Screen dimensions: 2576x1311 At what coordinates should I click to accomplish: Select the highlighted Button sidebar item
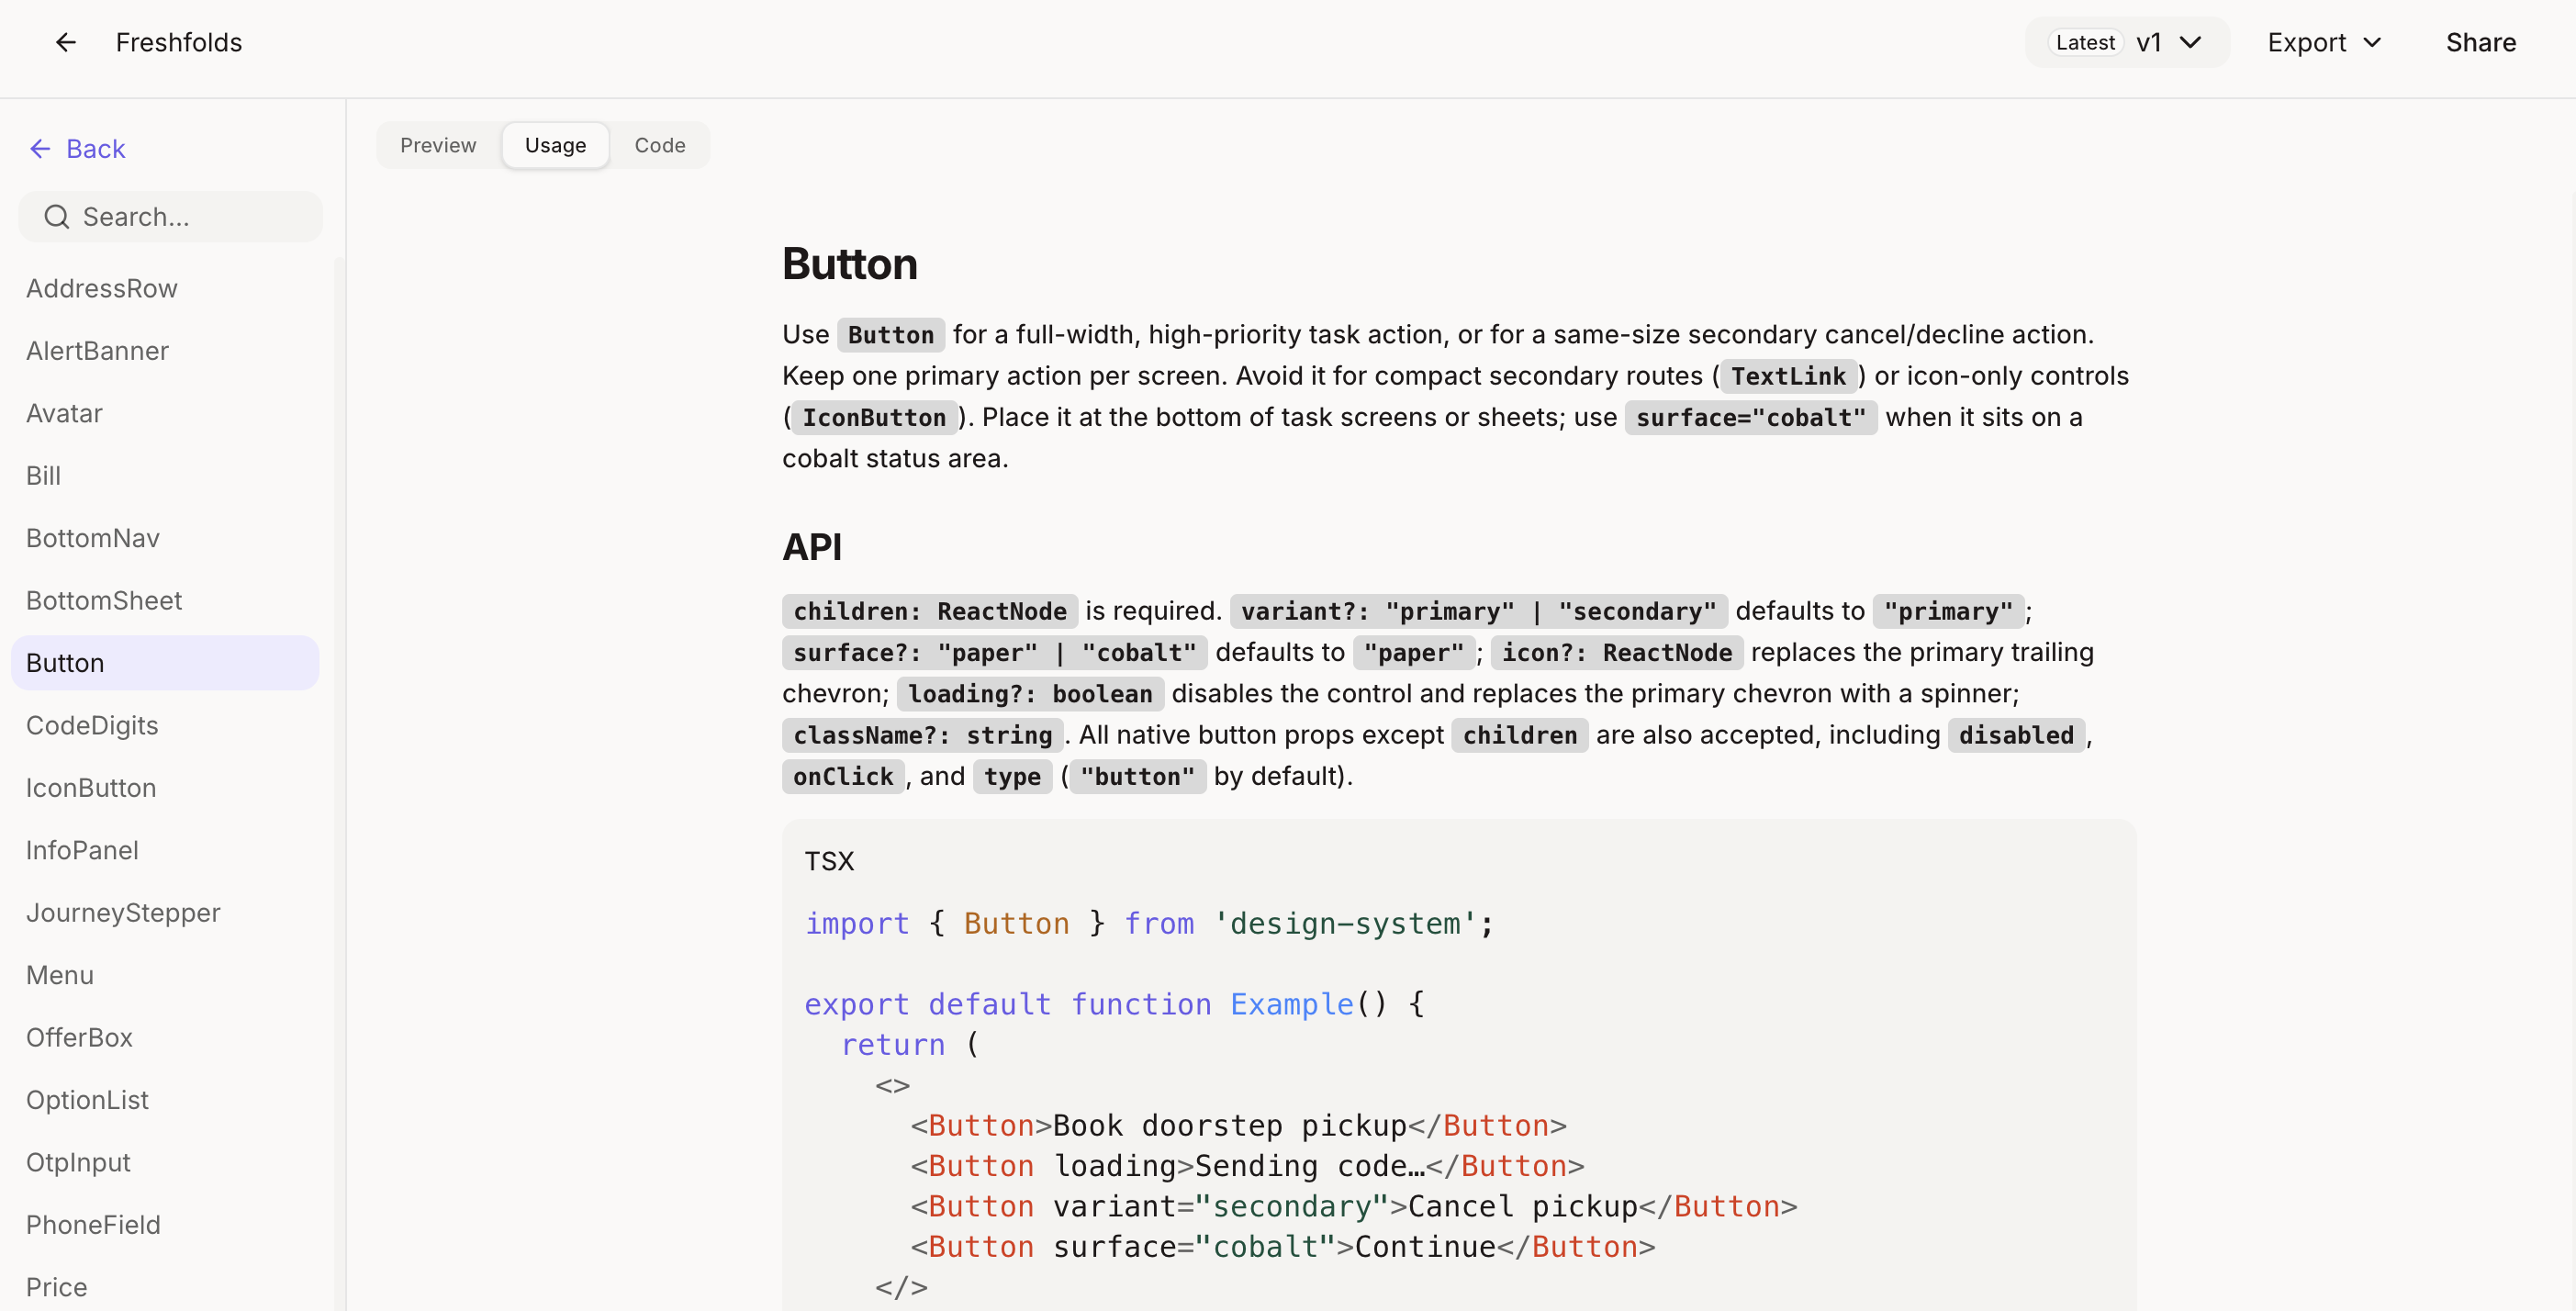coord(165,663)
